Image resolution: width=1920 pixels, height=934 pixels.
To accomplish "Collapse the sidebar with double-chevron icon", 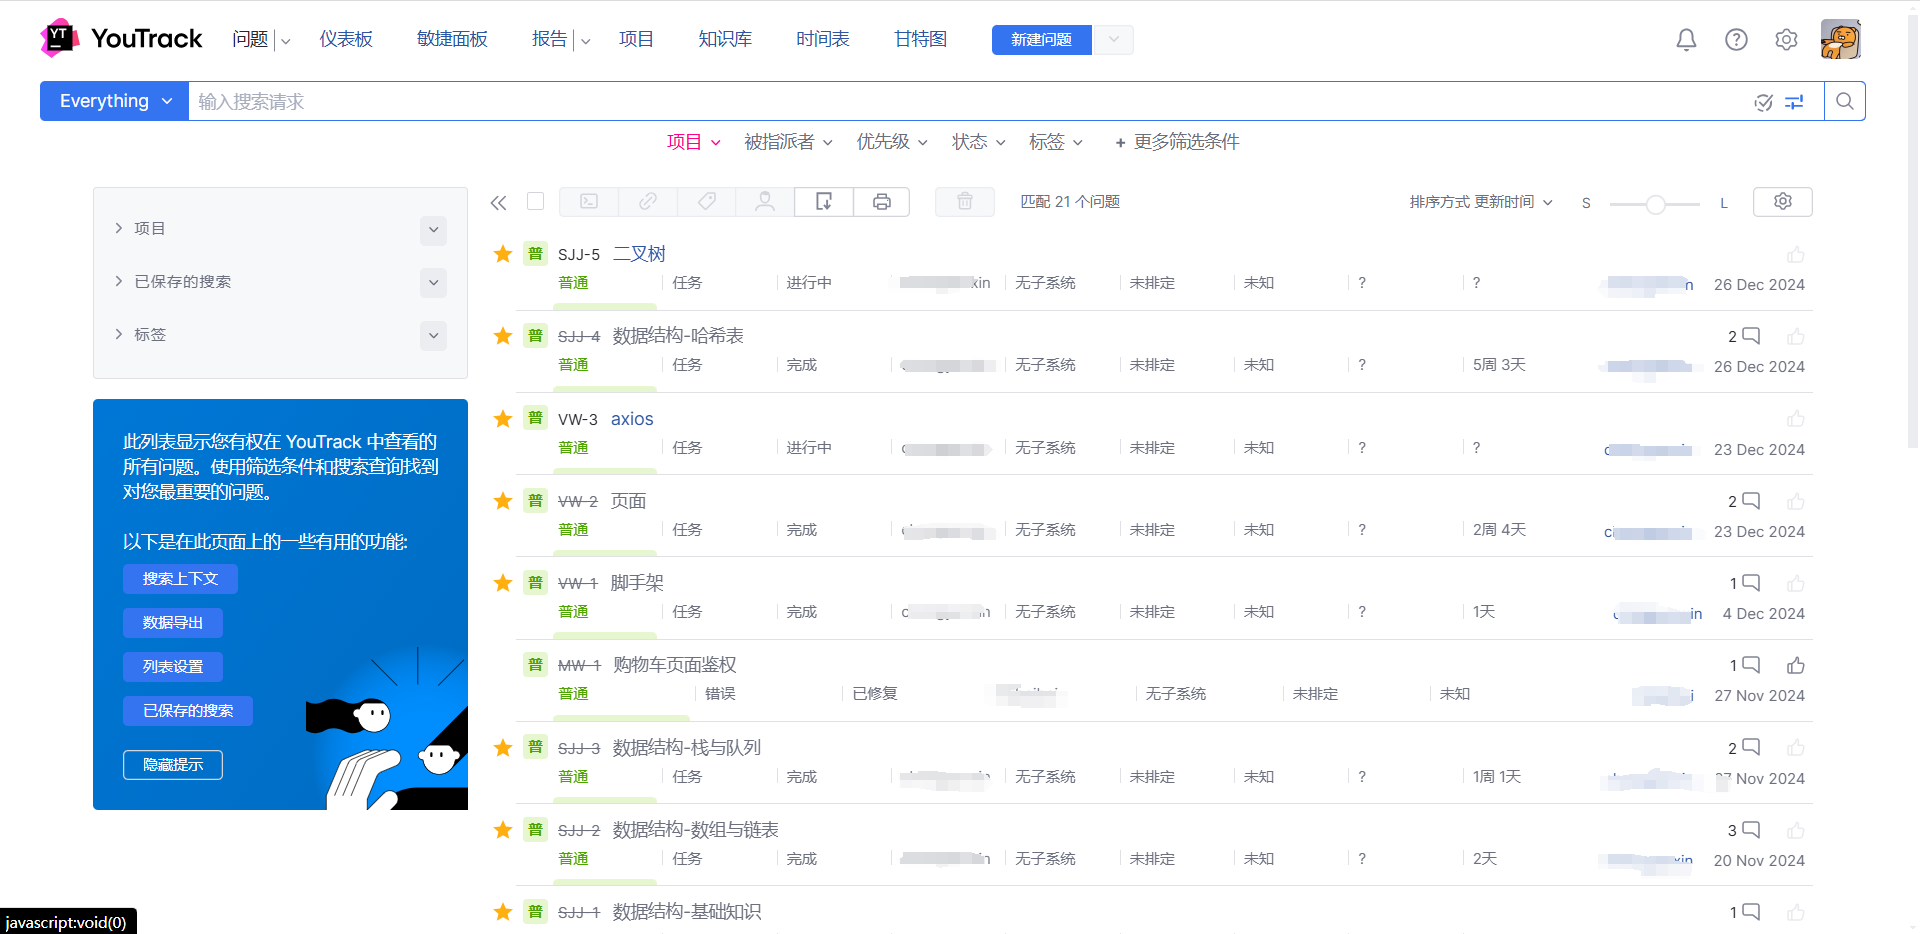I will pyautogui.click(x=498, y=203).
